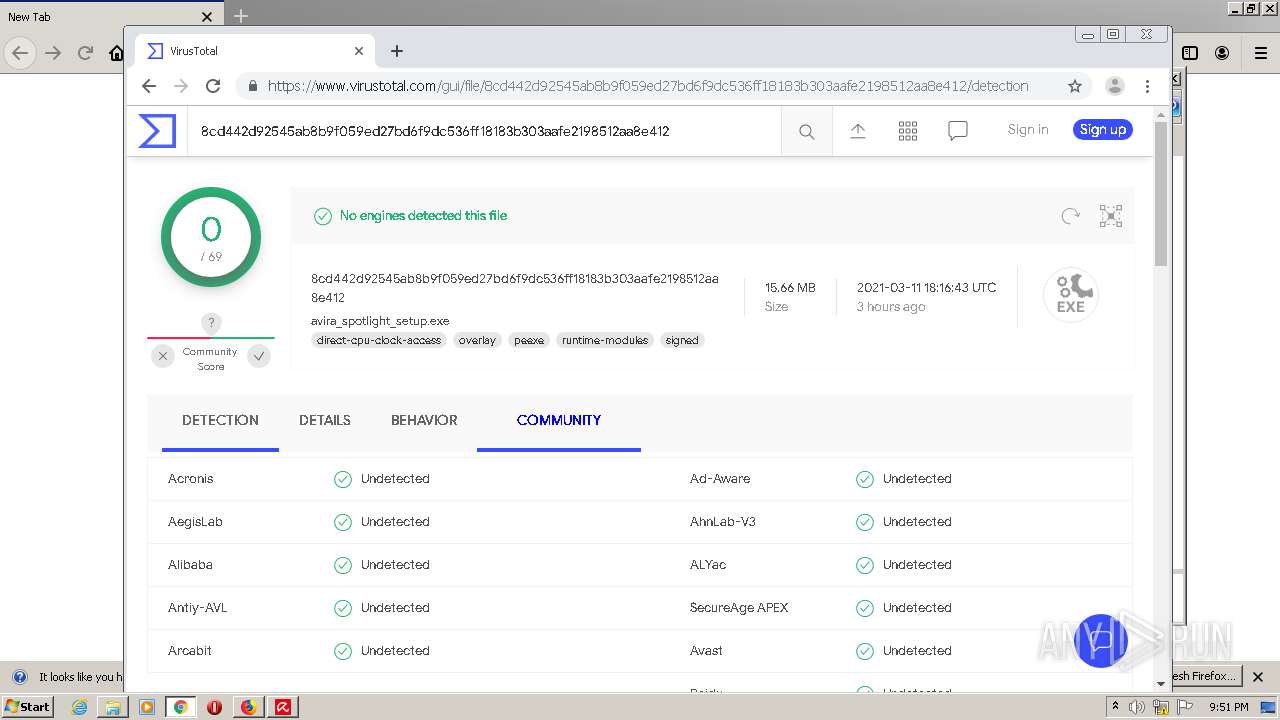Click the upload file icon

858,131
